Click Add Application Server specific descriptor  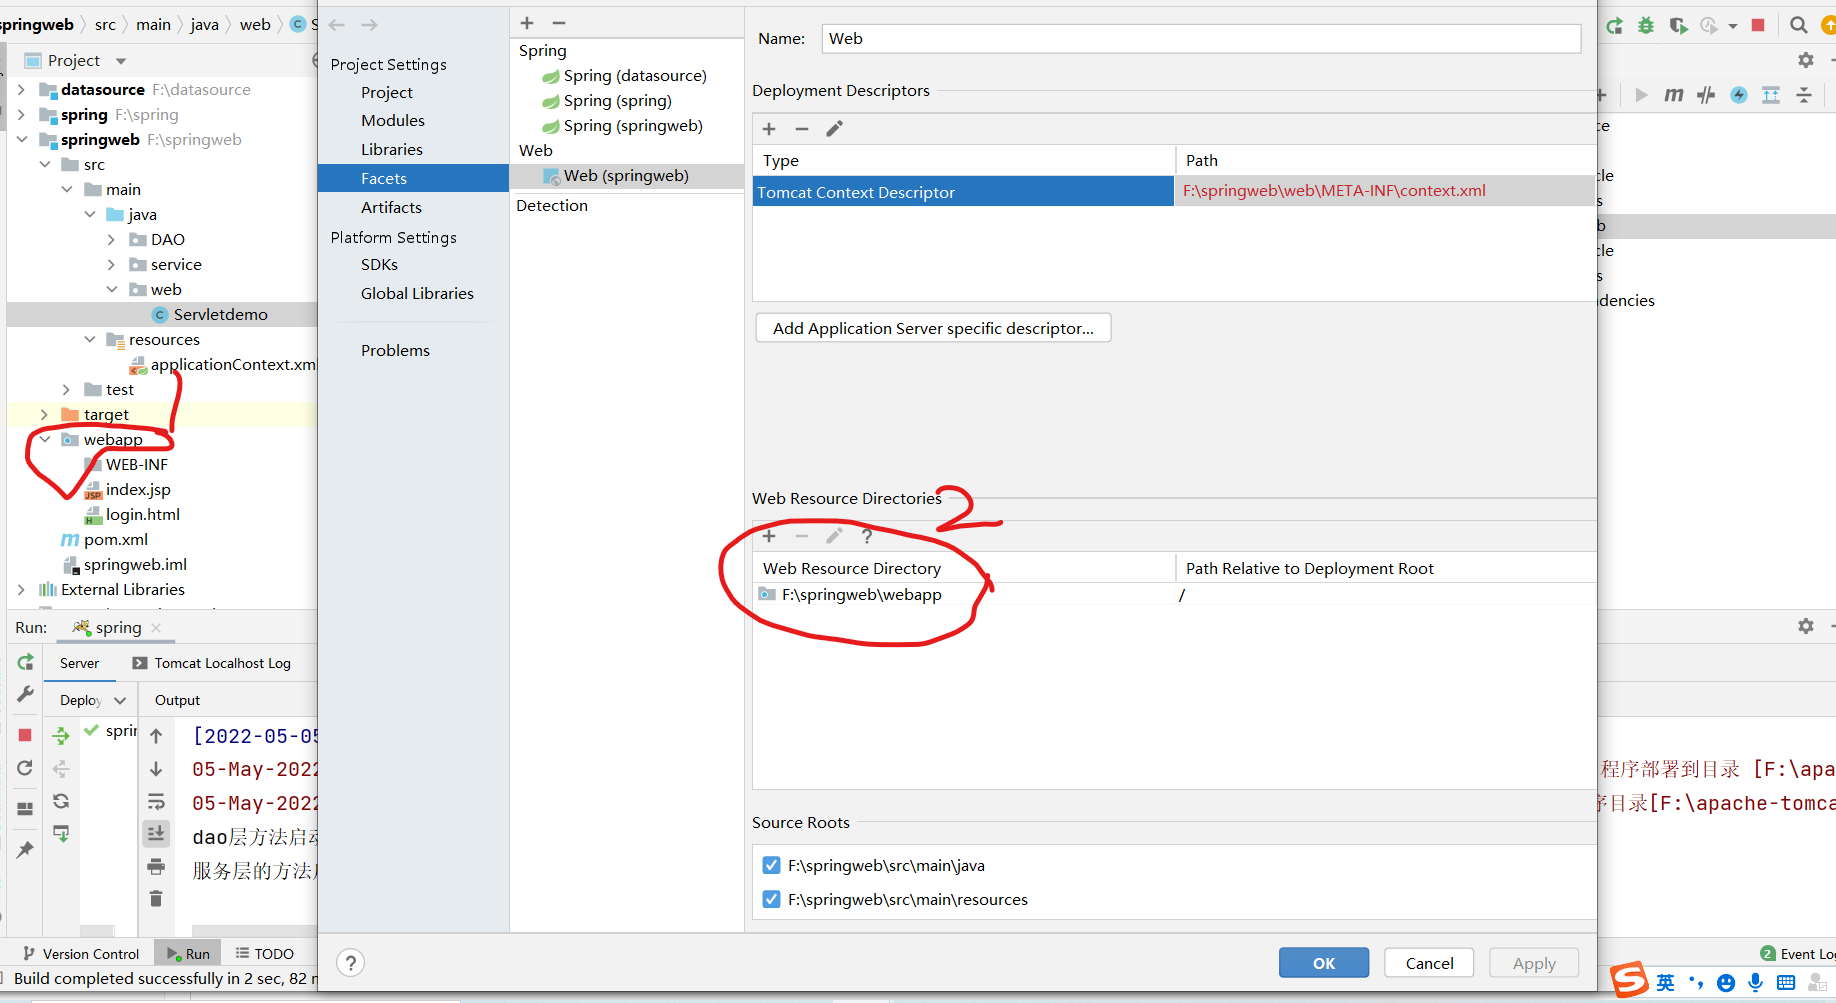coord(933,328)
